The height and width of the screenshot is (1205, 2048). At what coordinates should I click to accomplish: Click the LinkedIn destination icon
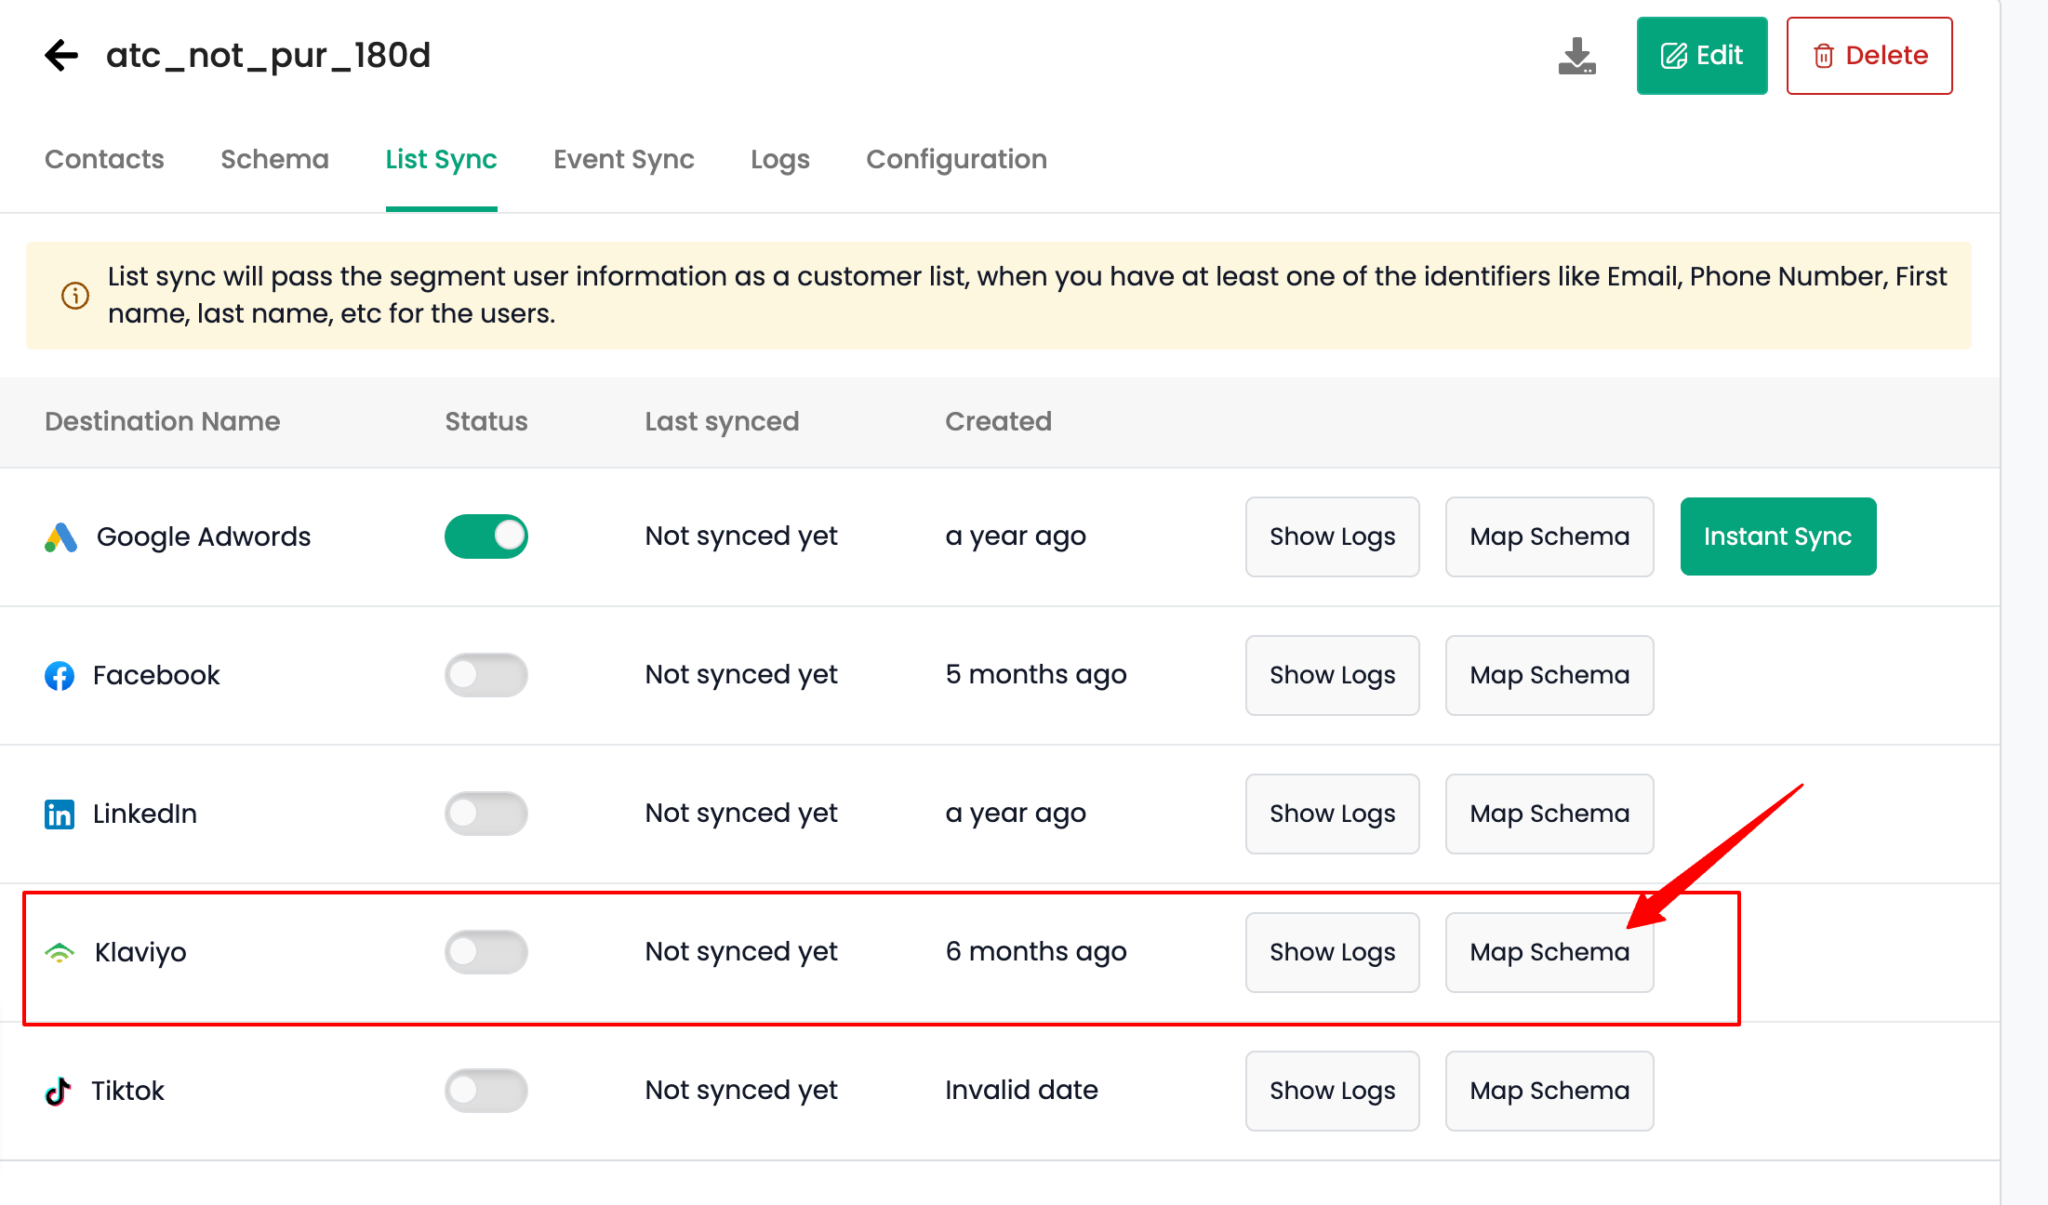pyautogui.click(x=59, y=813)
